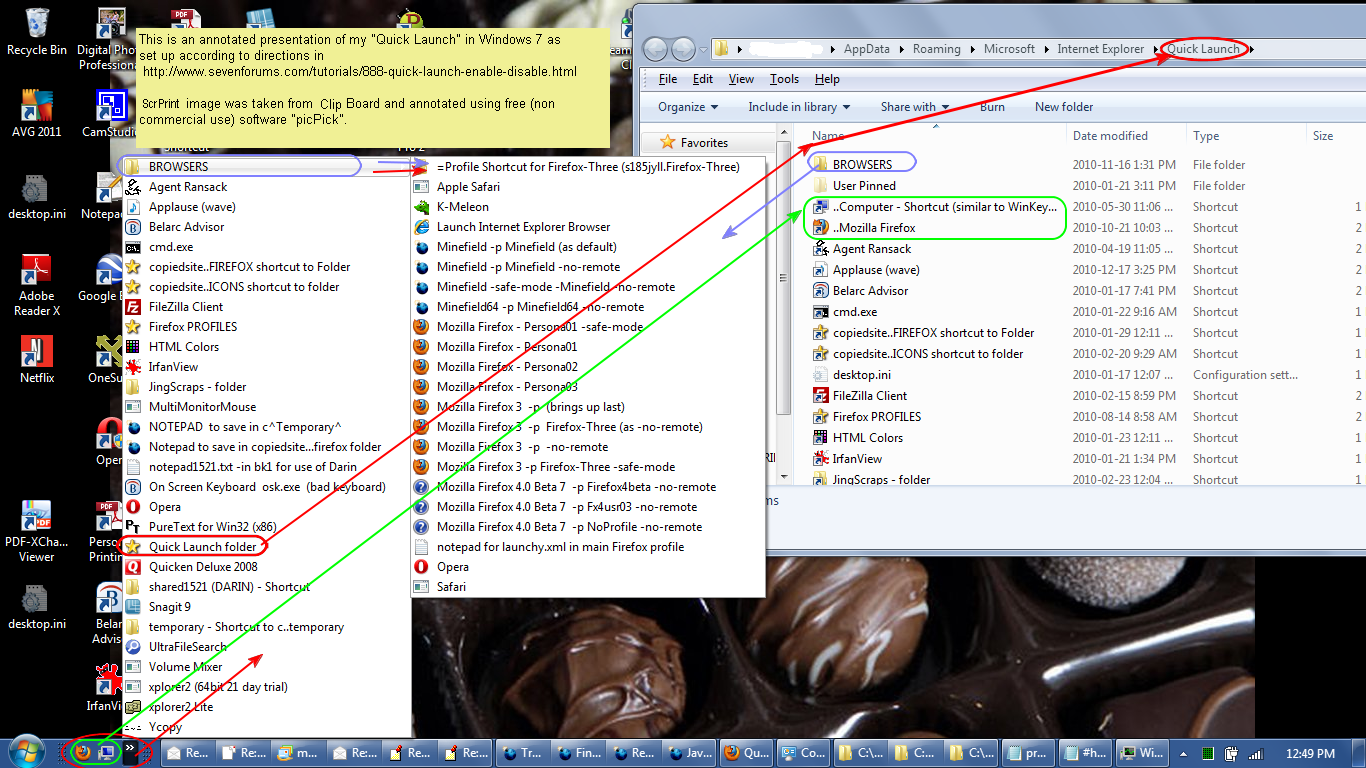Select HTML Colors in Explorer file list
This screenshot has width=1366, height=768.
coord(867,438)
